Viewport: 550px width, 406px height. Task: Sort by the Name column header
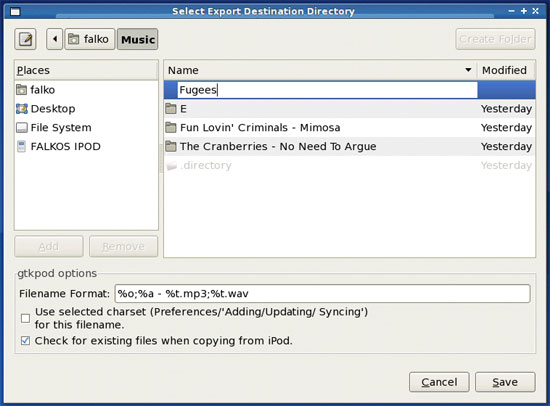pyautogui.click(x=320, y=70)
